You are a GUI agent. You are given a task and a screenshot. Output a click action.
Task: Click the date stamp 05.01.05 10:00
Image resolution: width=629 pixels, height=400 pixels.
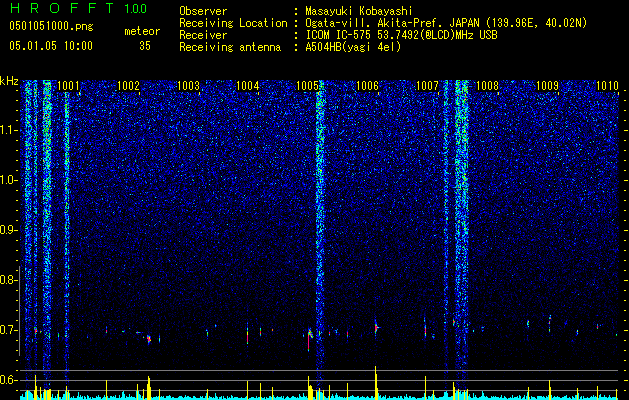coord(51,46)
